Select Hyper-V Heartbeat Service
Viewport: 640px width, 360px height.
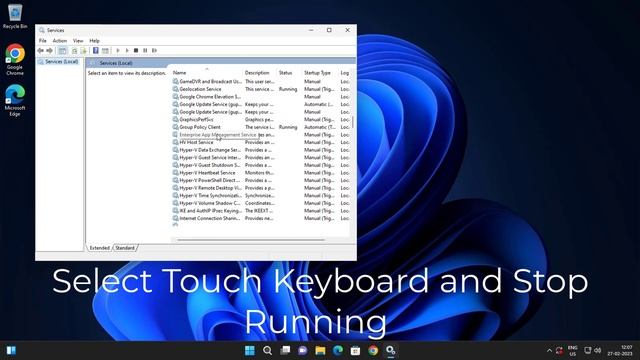(260, 173)
